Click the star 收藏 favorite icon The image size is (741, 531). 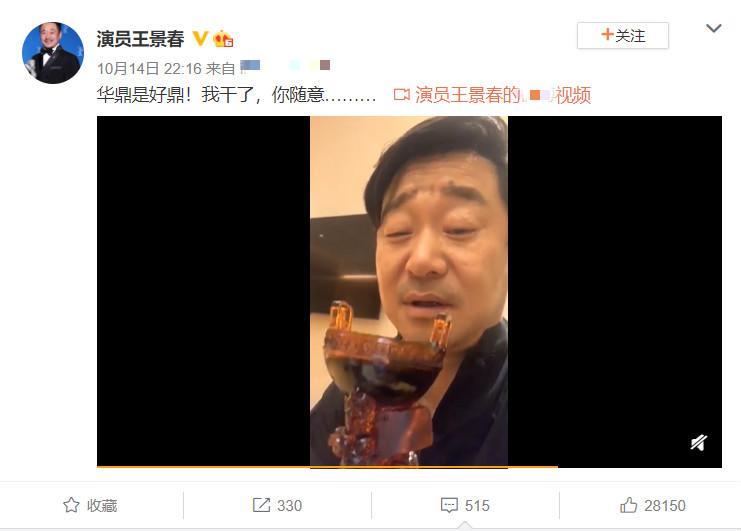coord(71,505)
